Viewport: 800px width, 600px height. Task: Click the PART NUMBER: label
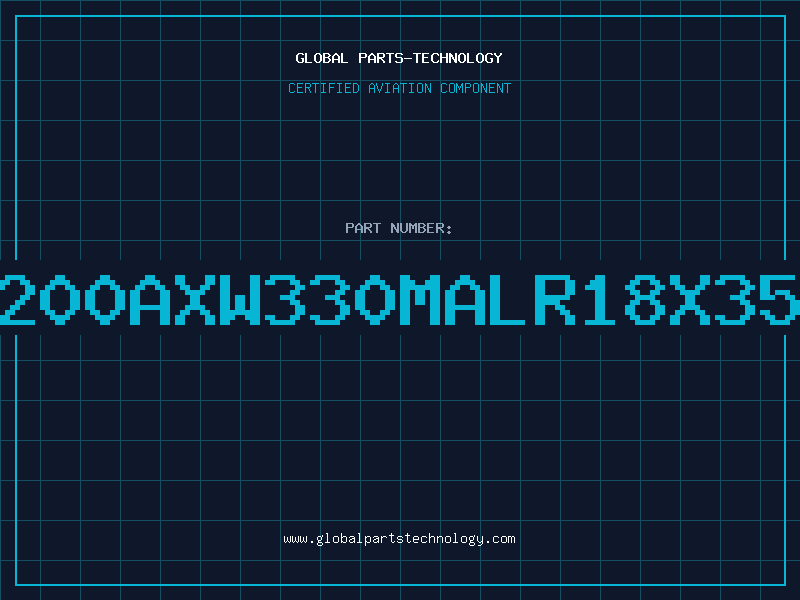tap(398, 228)
